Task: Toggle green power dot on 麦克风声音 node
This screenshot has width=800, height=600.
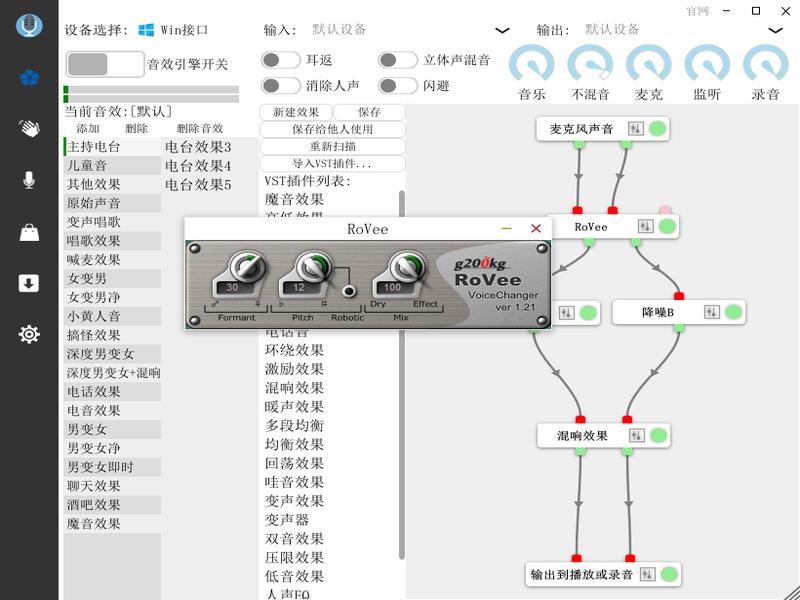Action: [658, 129]
